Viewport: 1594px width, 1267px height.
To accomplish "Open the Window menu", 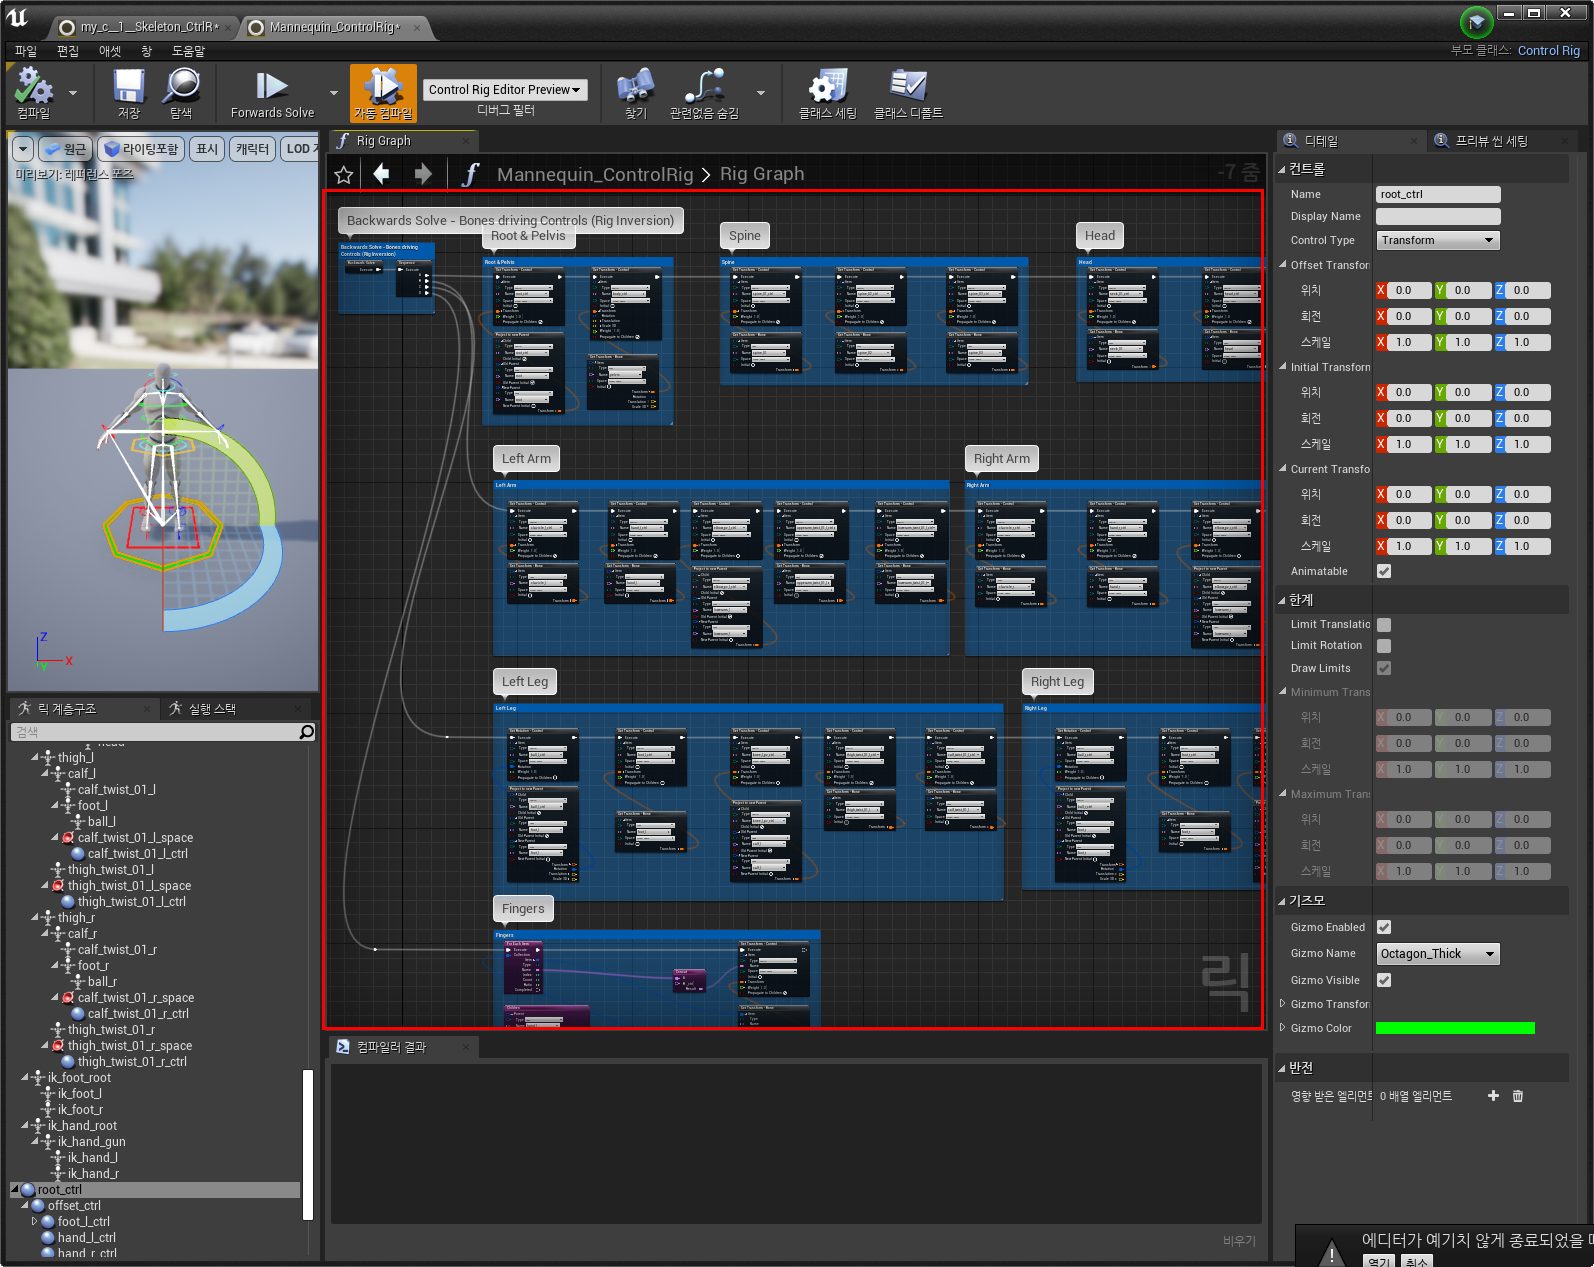I will point(147,51).
